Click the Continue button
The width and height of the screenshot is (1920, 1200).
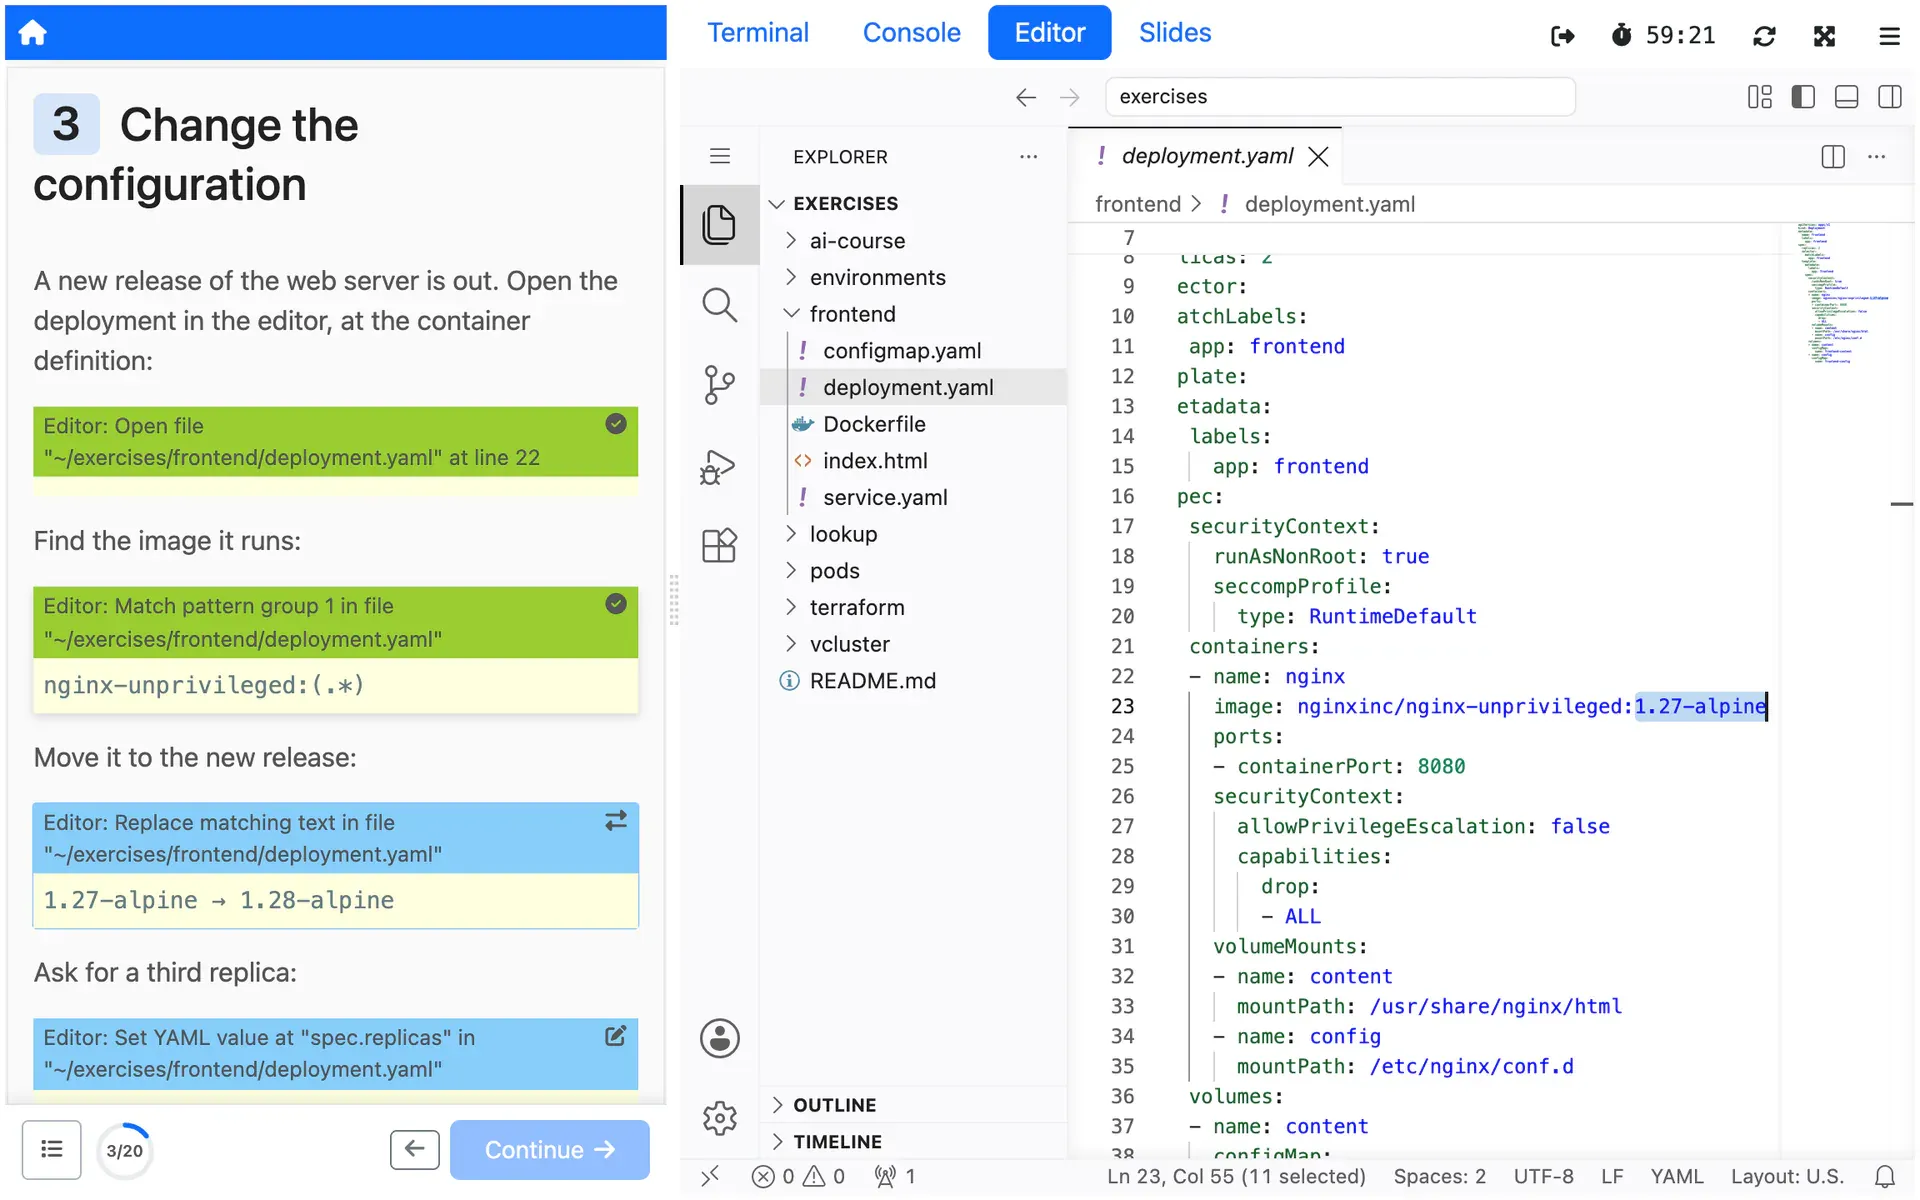point(549,1150)
